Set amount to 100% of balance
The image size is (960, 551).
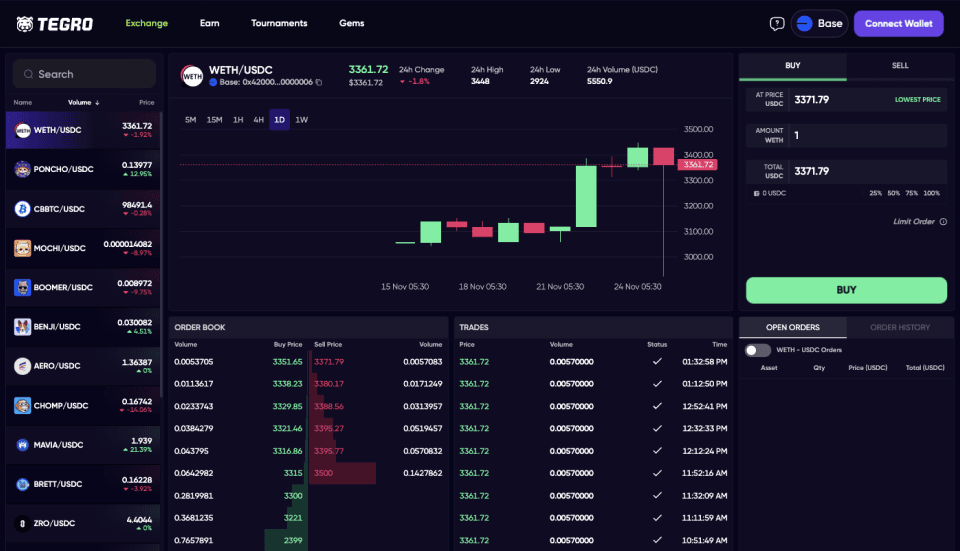(931, 193)
